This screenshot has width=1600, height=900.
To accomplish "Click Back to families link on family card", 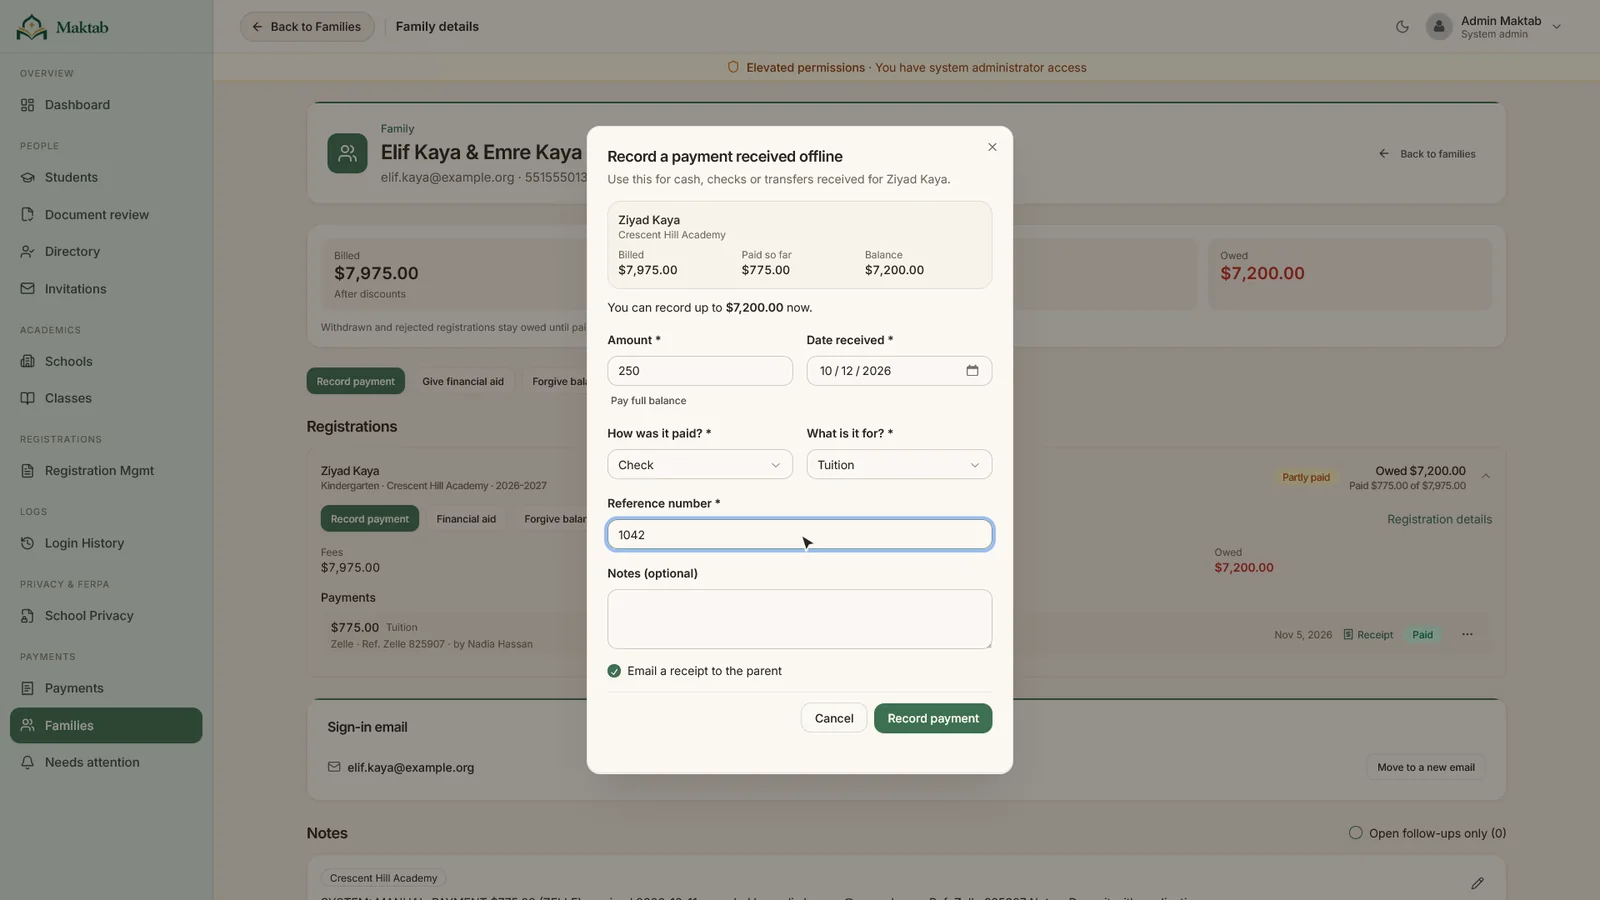I will click(x=1427, y=154).
